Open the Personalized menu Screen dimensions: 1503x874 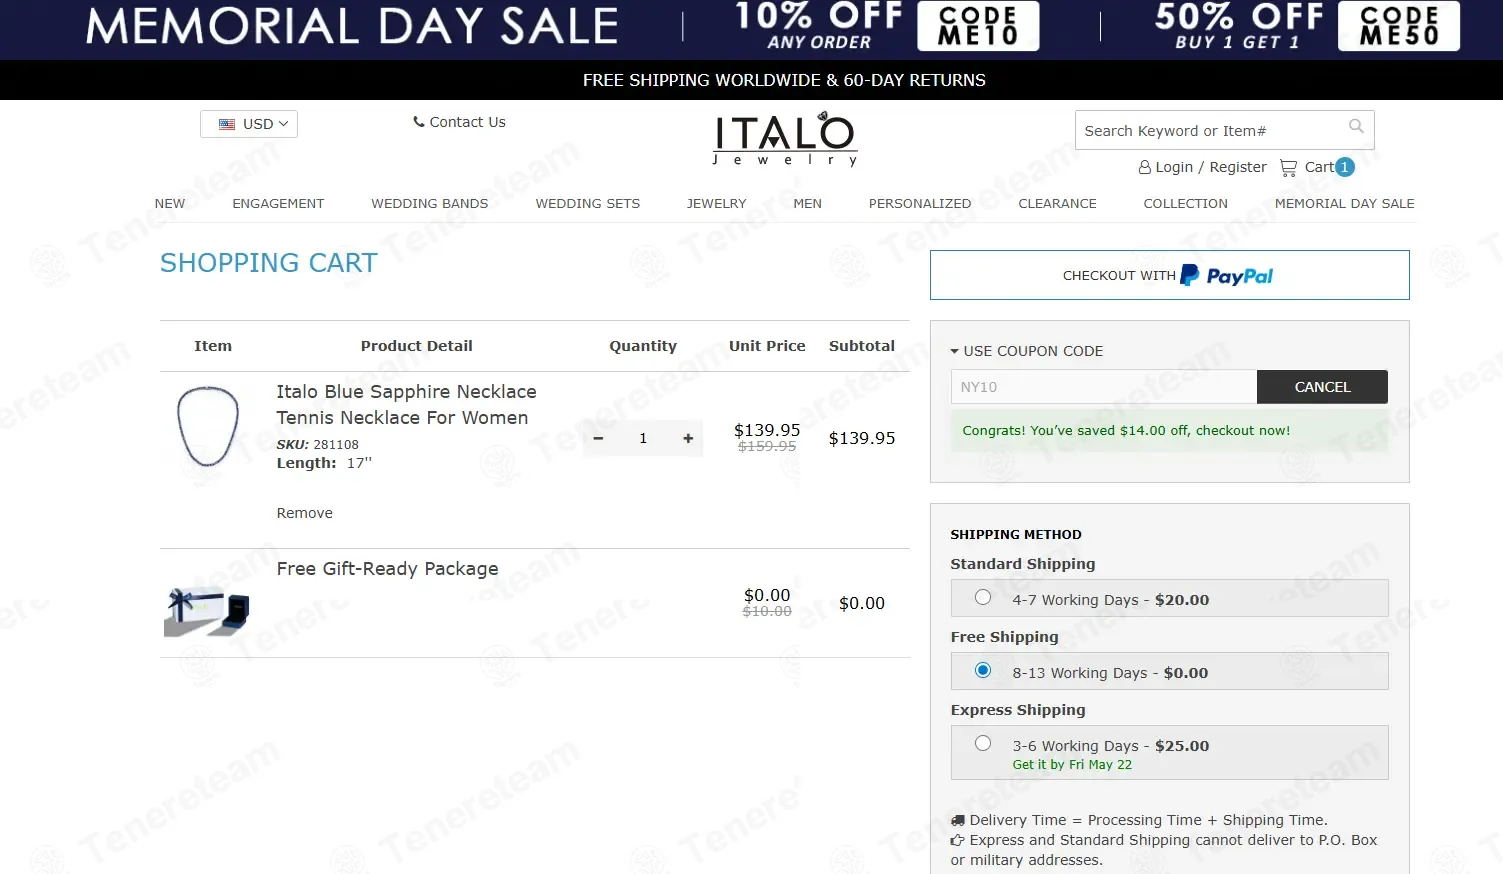pyautogui.click(x=920, y=203)
